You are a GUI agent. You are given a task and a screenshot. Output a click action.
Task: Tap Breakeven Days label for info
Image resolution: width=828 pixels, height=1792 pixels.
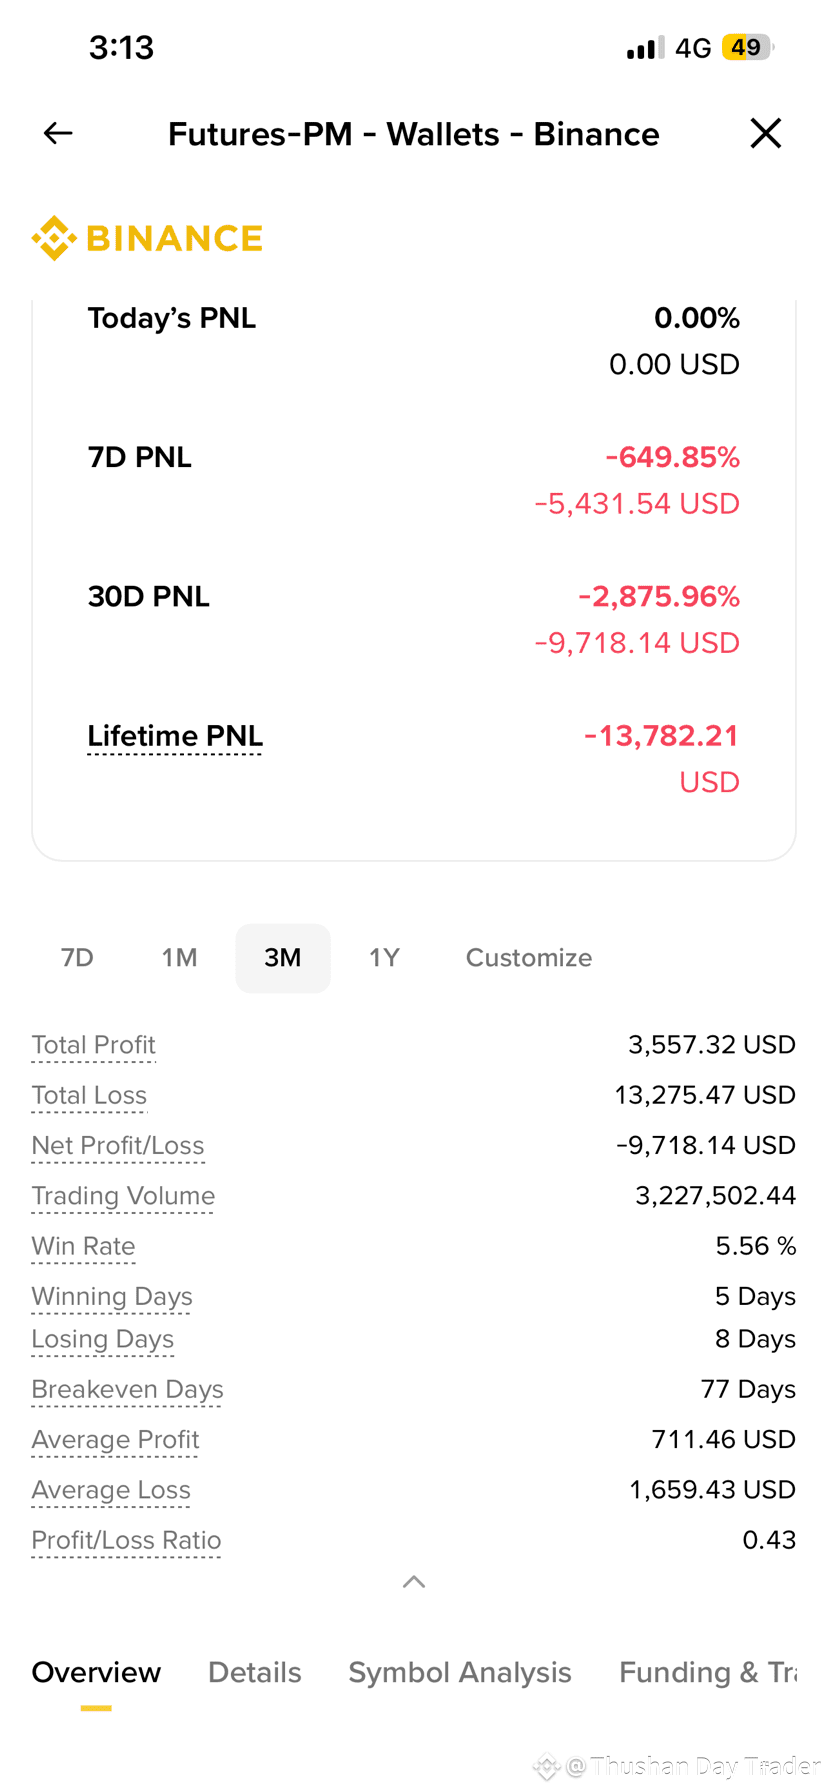coord(127,1390)
